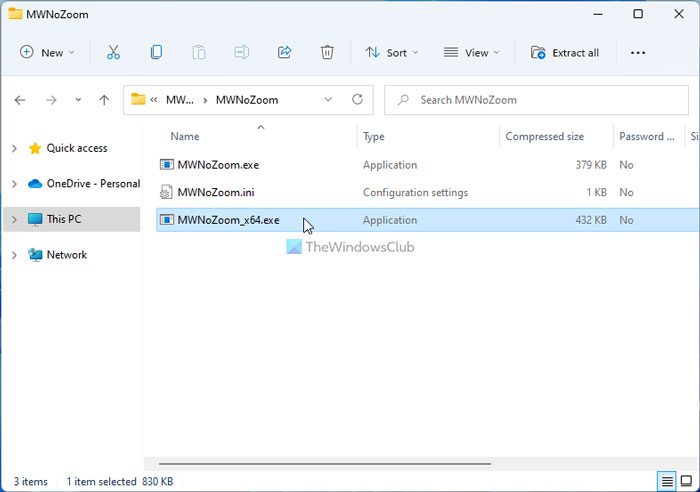Click the MWNoZoom_x64.exe application icon
This screenshot has width=700, height=492.
[x=167, y=220]
